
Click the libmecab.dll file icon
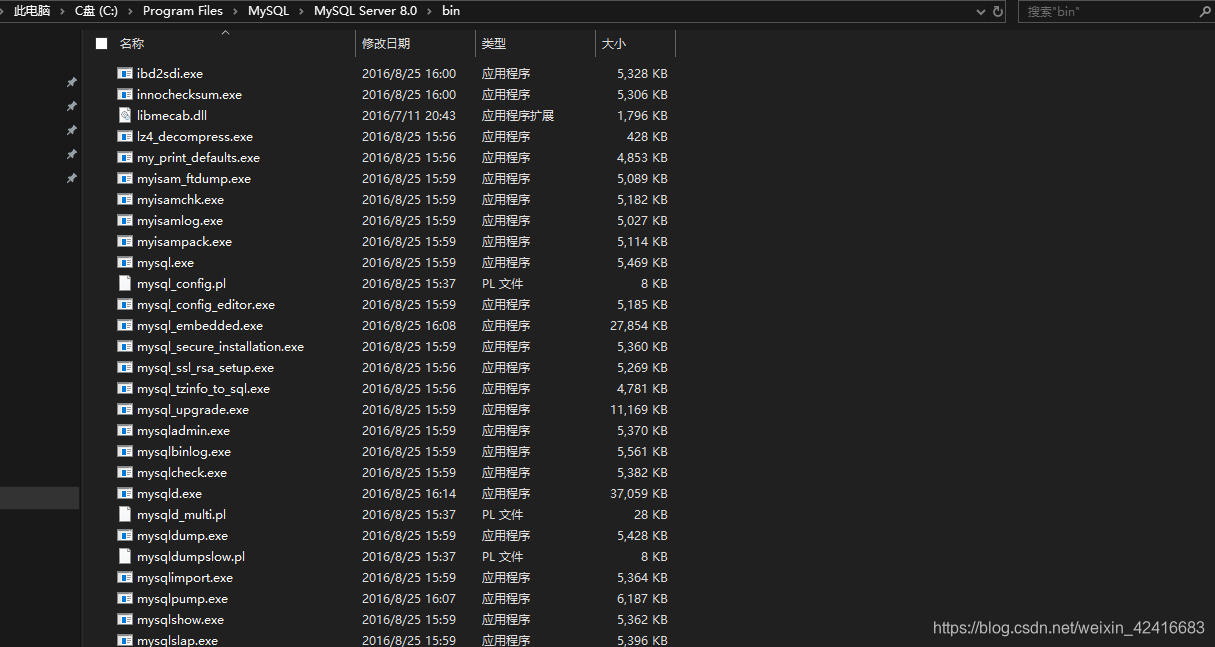pyautogui.click(x=125, y=115)
